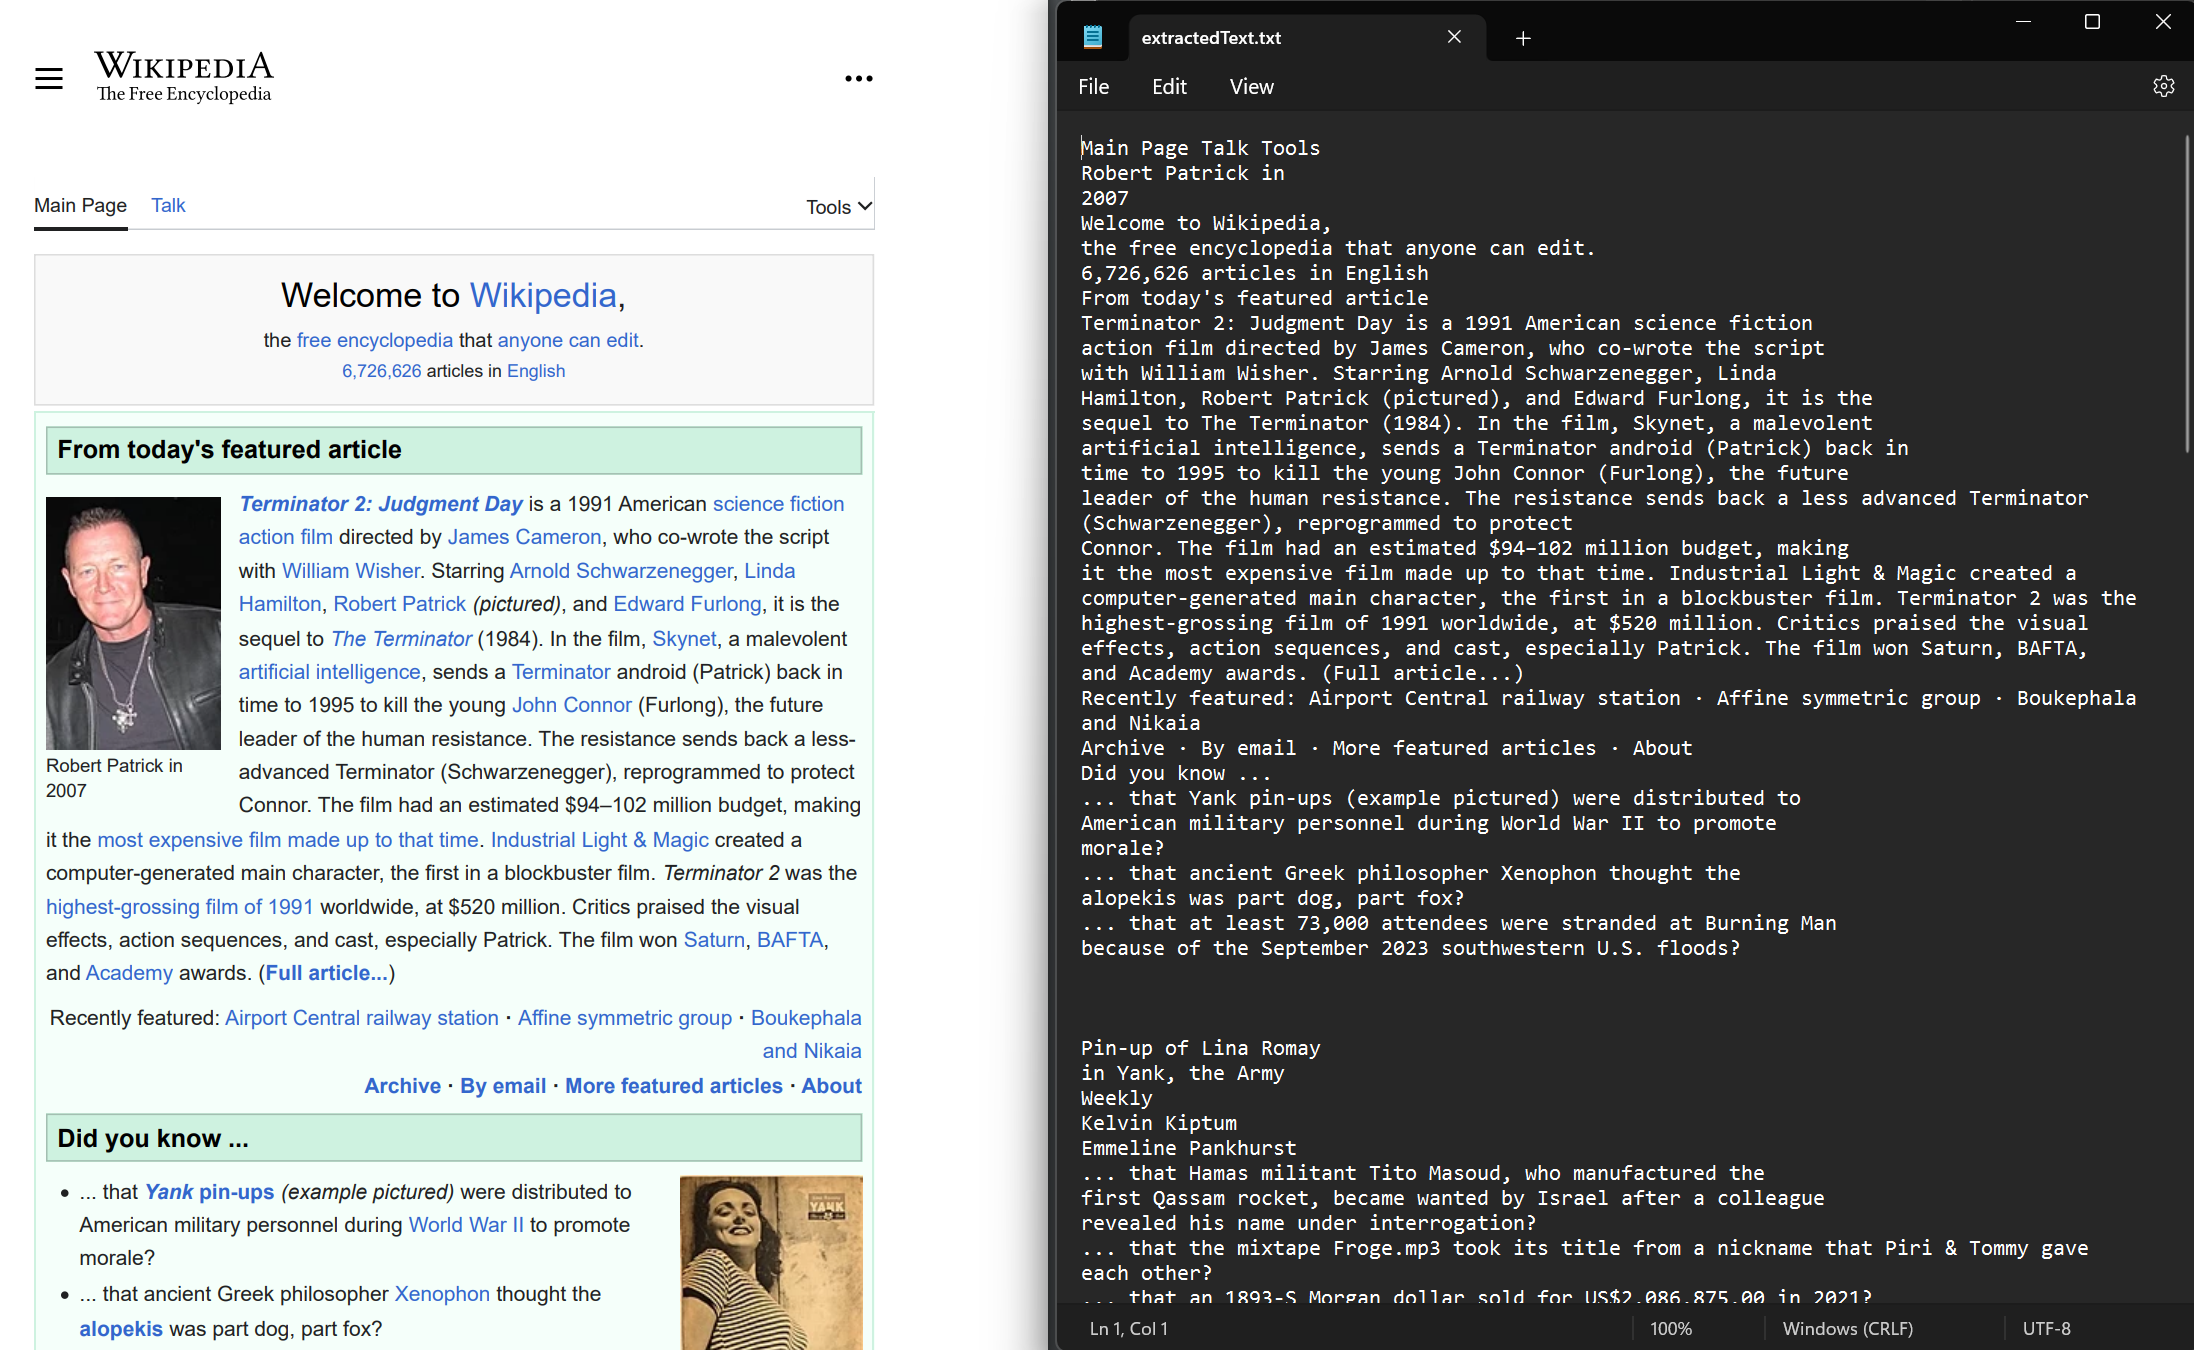Open the Edward Furlong link
2194x1350 pixels.
pyautogui.click(x=687, y=604)
